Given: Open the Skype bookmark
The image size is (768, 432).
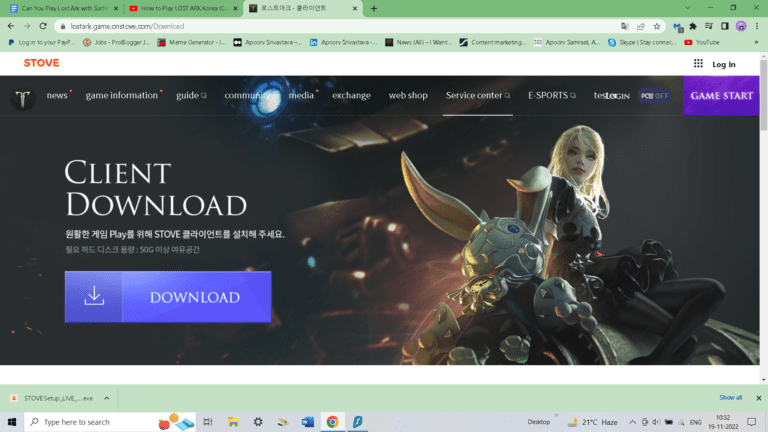Looking at the screenshot, I should (642, 43).
